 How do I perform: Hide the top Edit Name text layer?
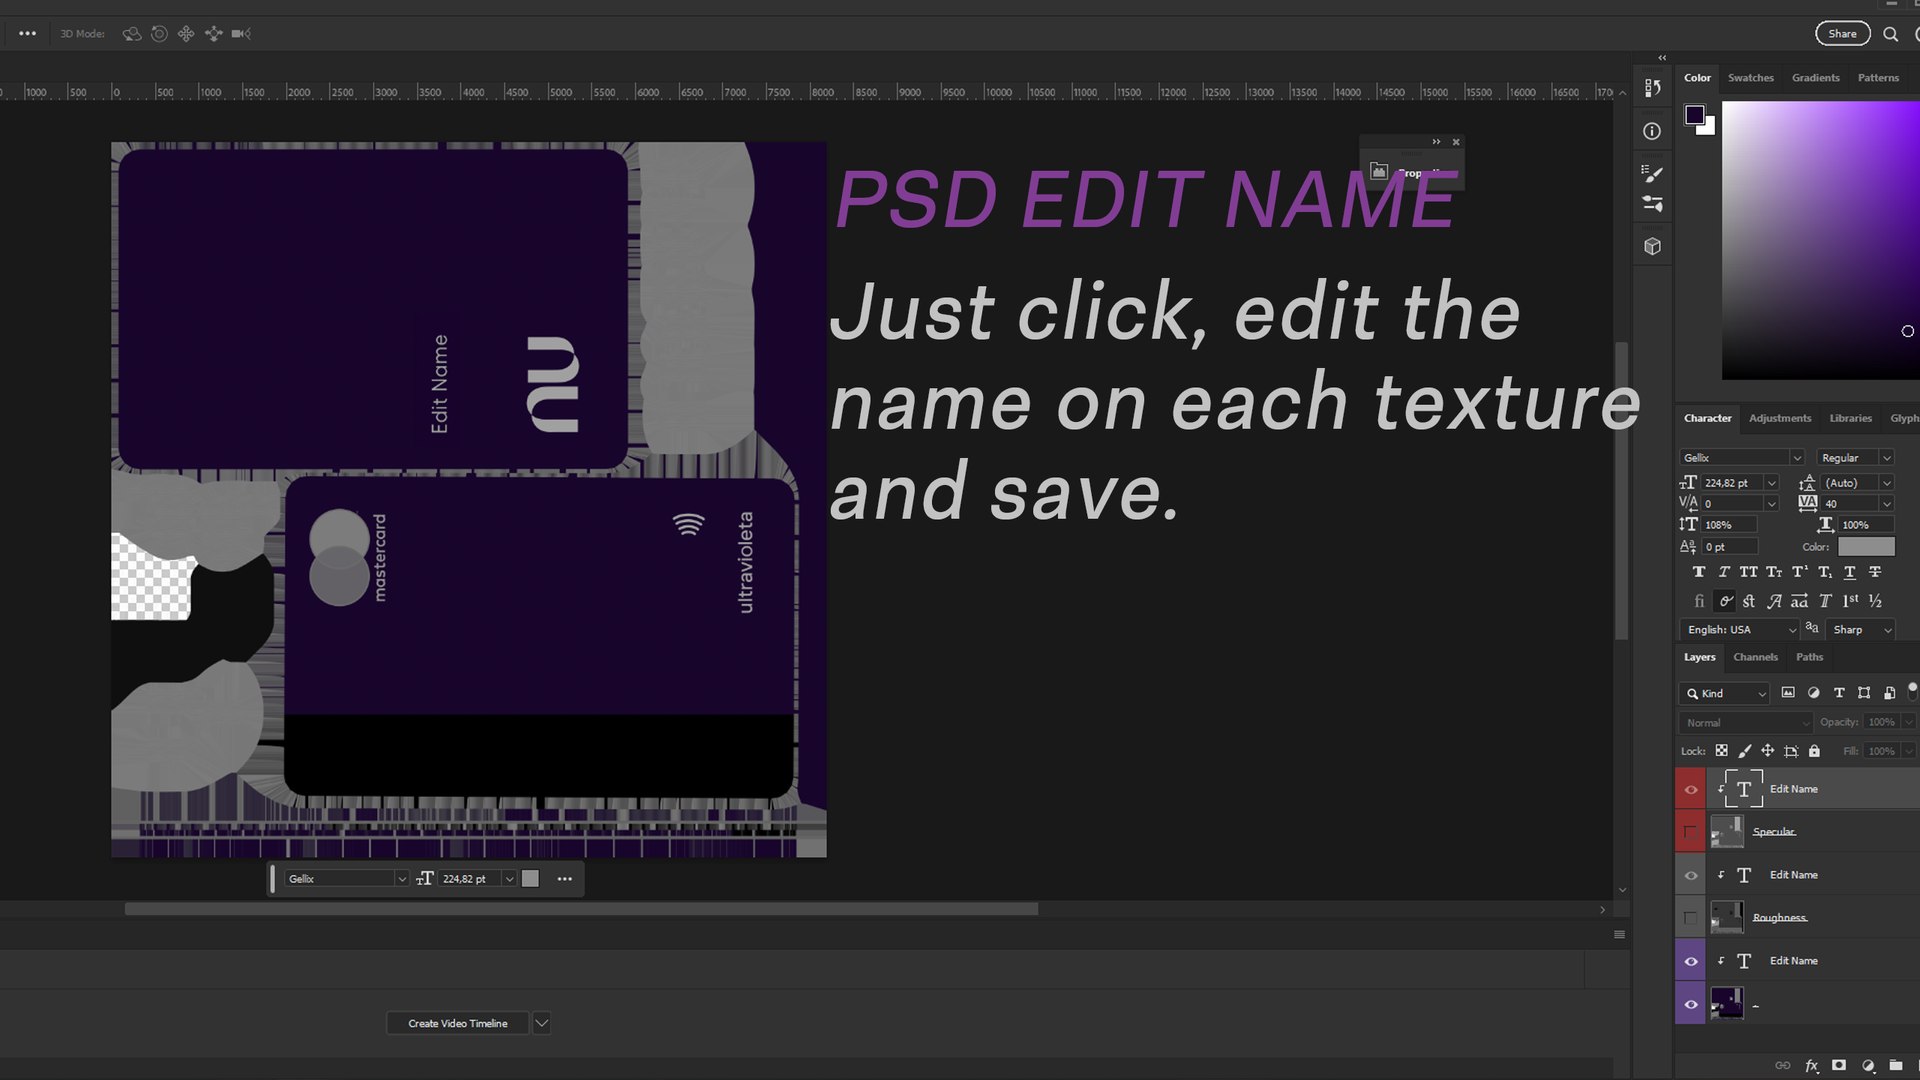[1691, 789]
